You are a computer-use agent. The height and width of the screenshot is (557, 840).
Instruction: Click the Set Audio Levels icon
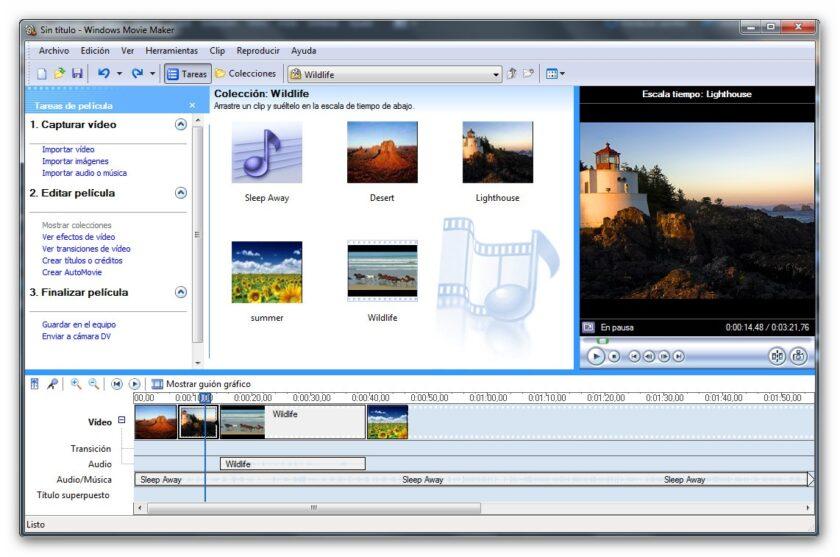[34, 384]
